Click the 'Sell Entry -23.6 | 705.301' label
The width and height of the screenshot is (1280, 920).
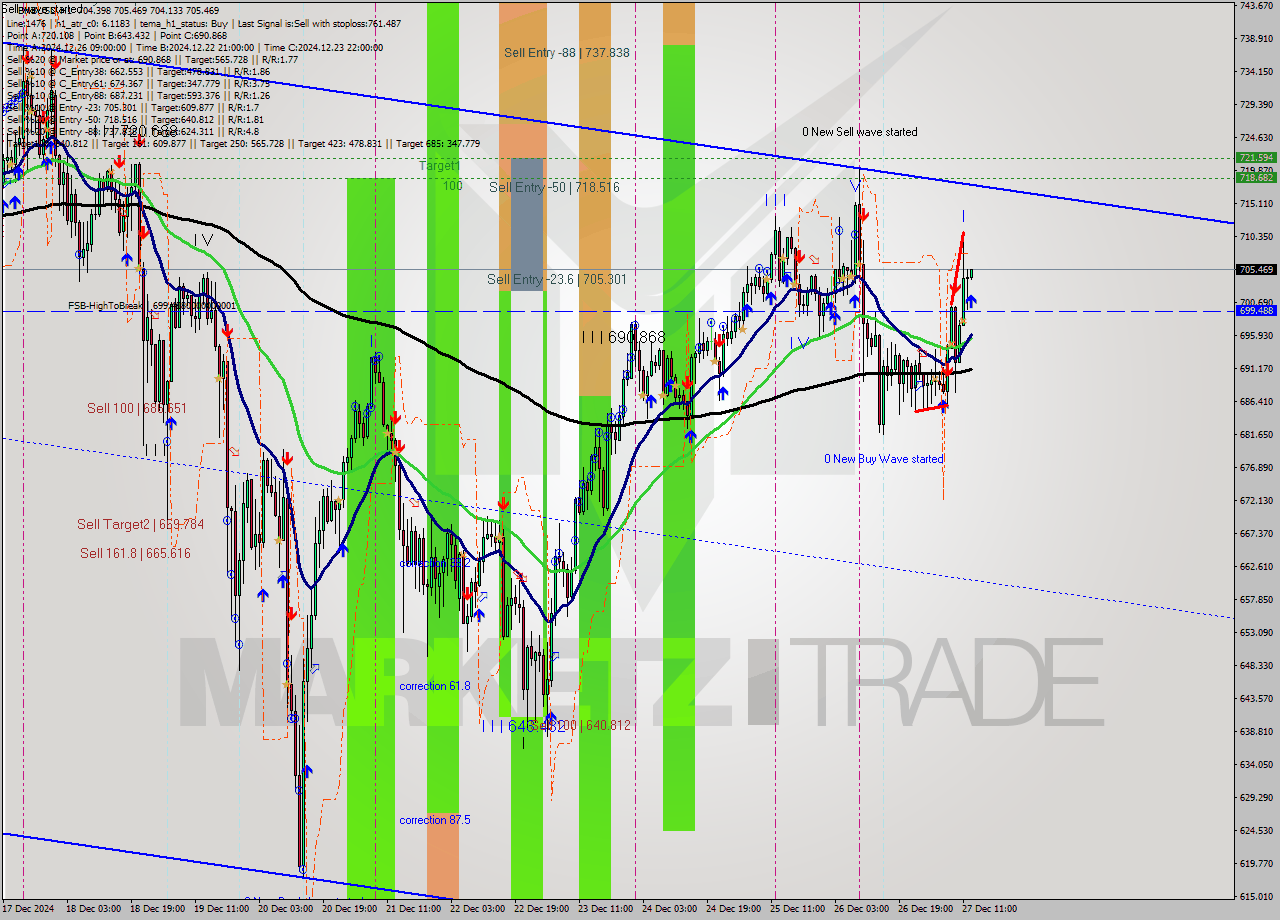coord(557,279)
